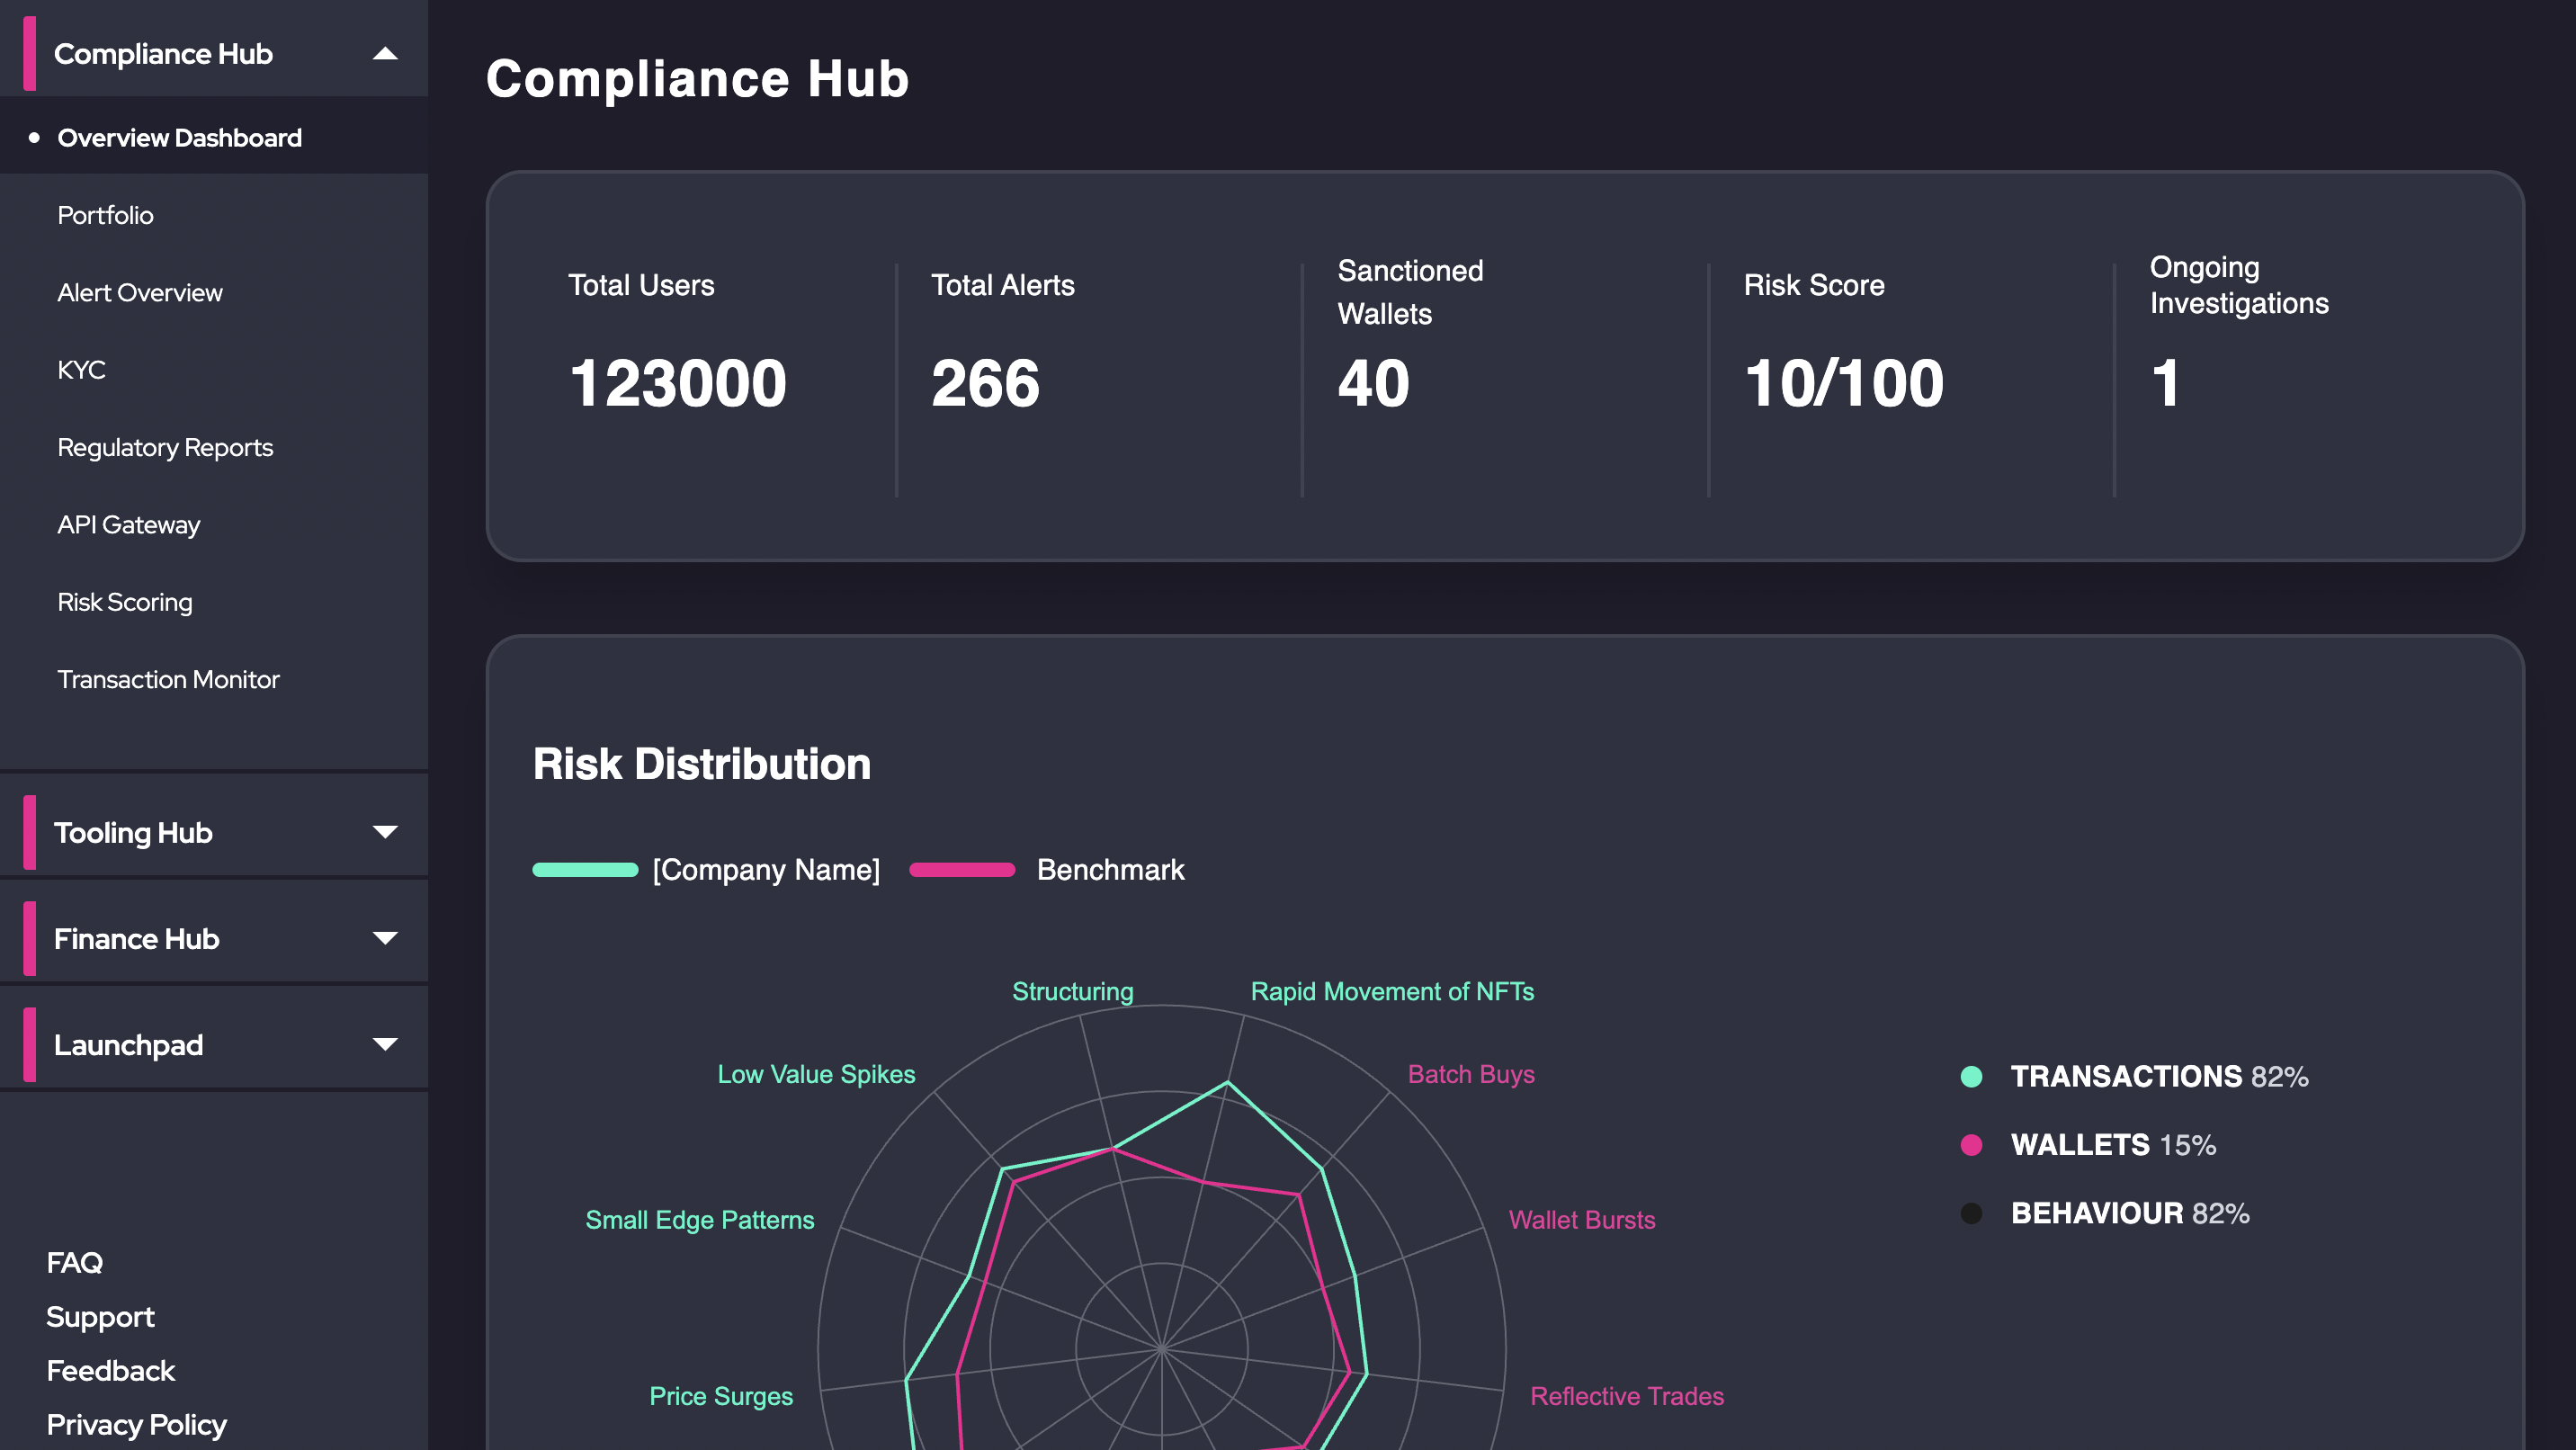Click the Risk Score label

(1814, 285)
